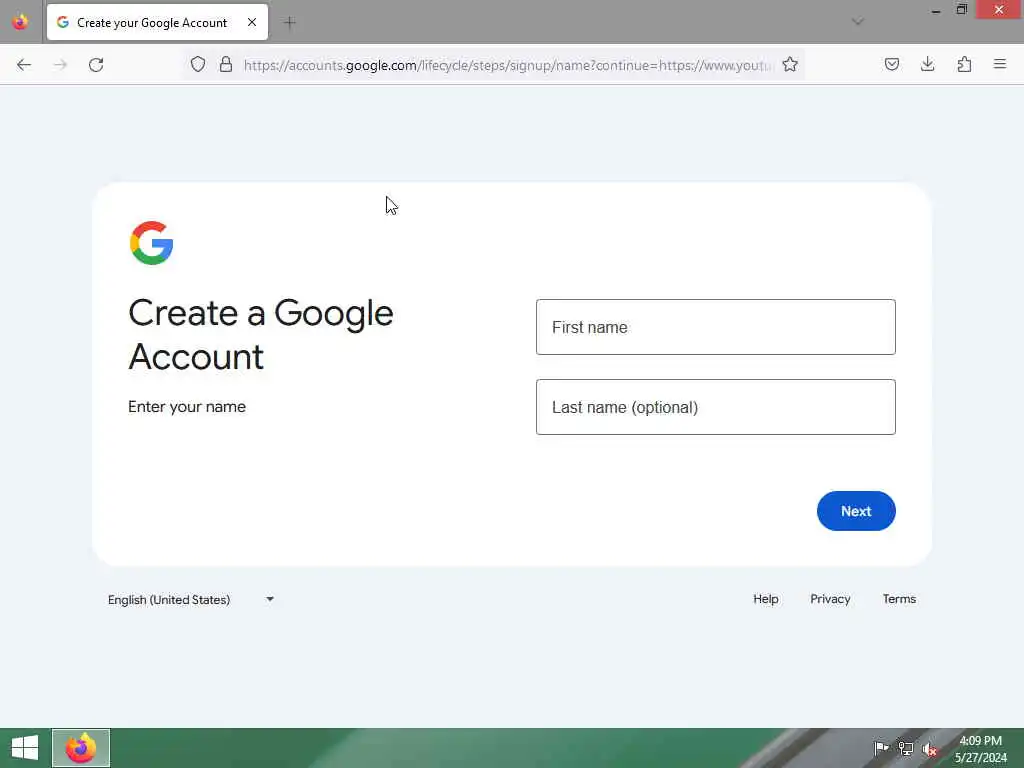The height and width of the screenshot is (768, 1024).
Task: Click the address bar URL
Action: tap(507, 65)
